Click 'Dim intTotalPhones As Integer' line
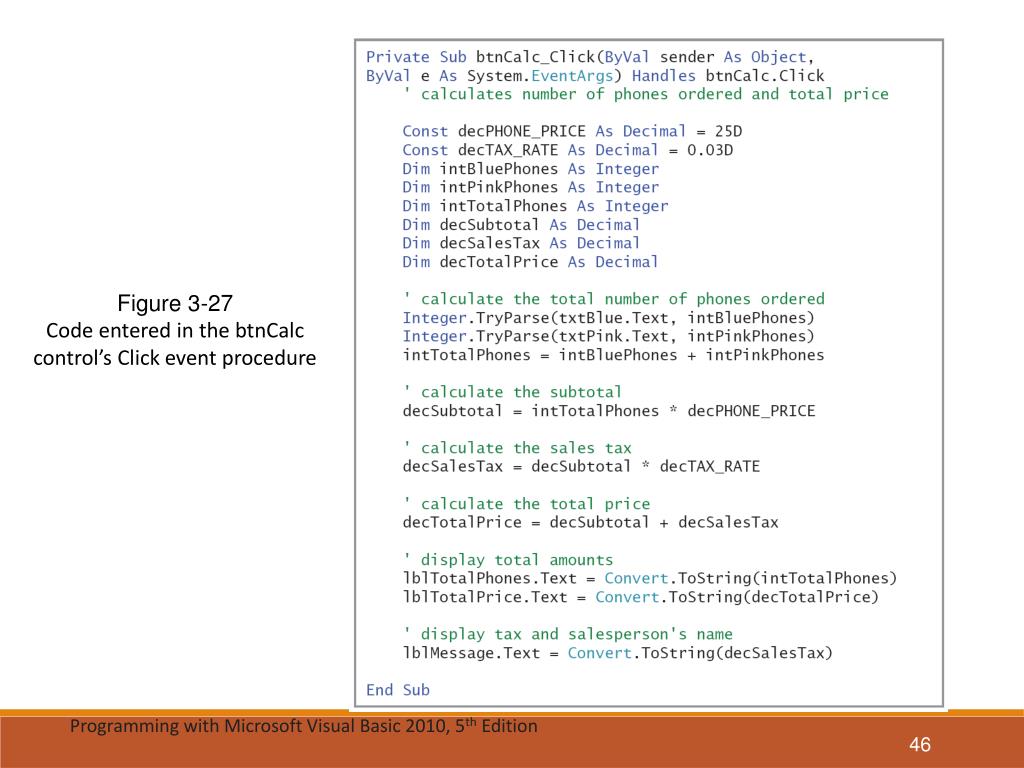1024x768 pixels. pyautogui.click(x=536, y=206)
